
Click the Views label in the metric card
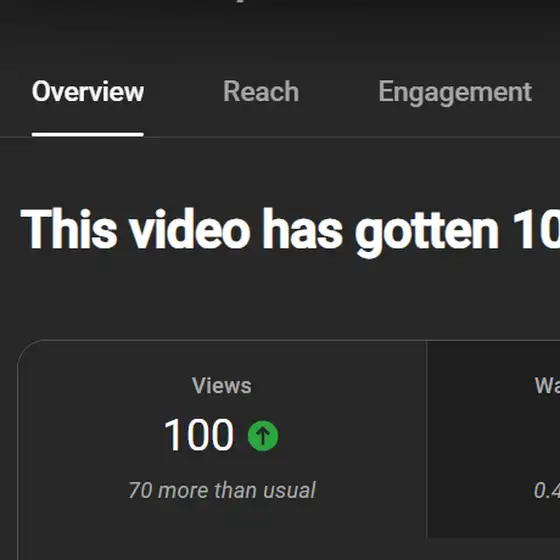point(221,386)
